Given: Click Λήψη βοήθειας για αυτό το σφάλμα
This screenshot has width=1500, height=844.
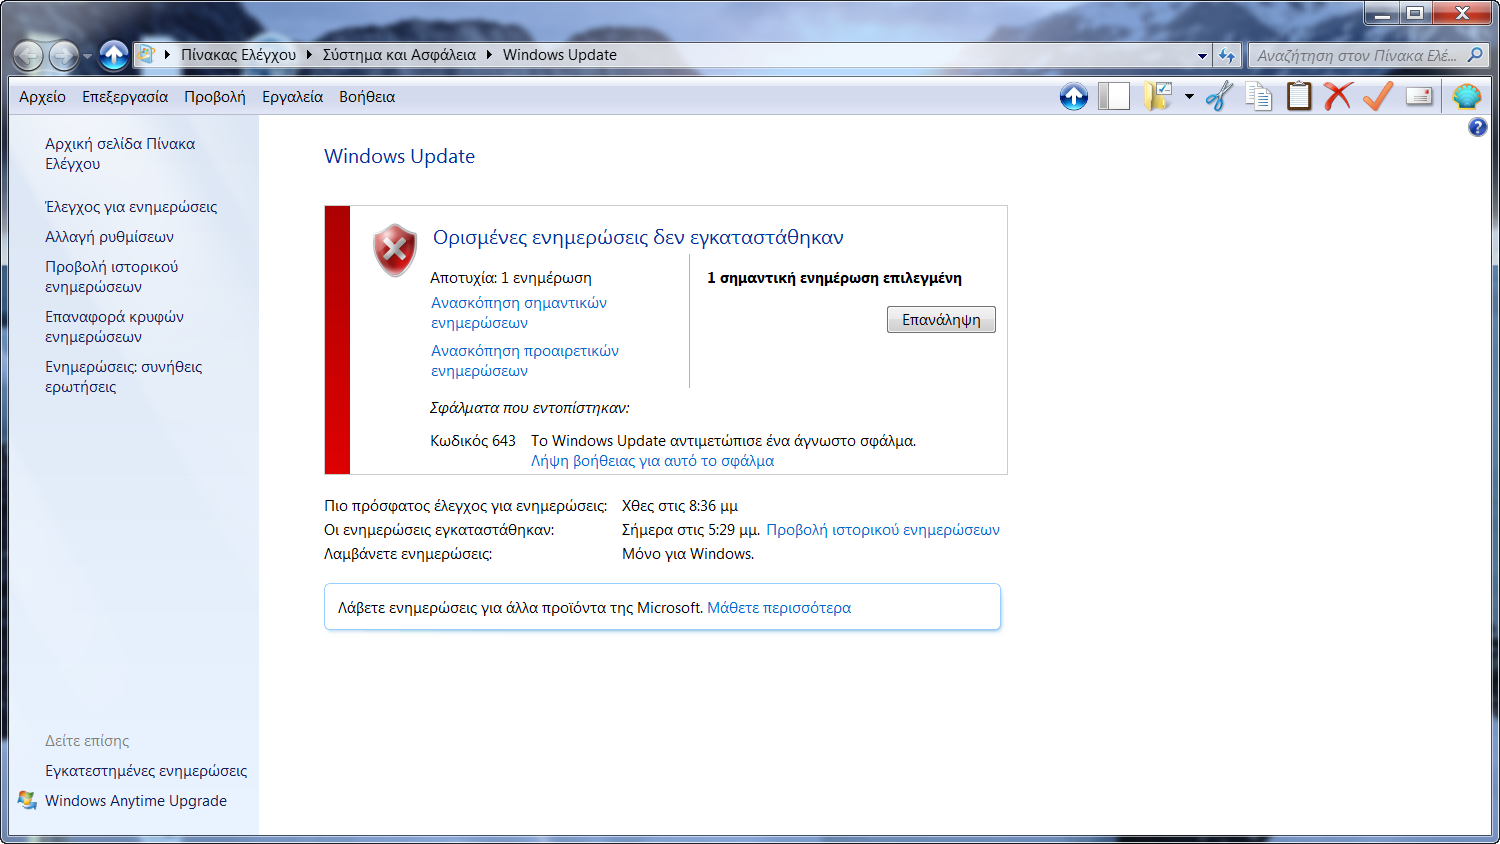Looking at the screenshot, I should [x=652, y=461].
